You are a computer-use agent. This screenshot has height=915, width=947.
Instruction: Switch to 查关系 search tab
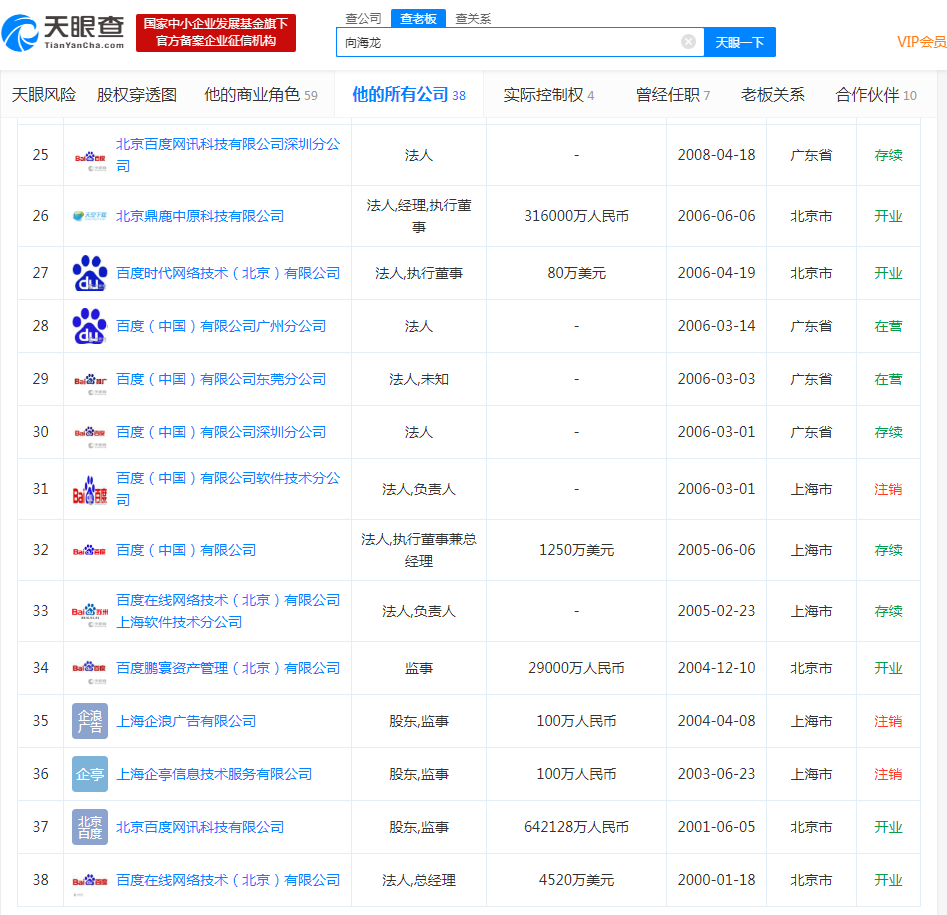473,19
